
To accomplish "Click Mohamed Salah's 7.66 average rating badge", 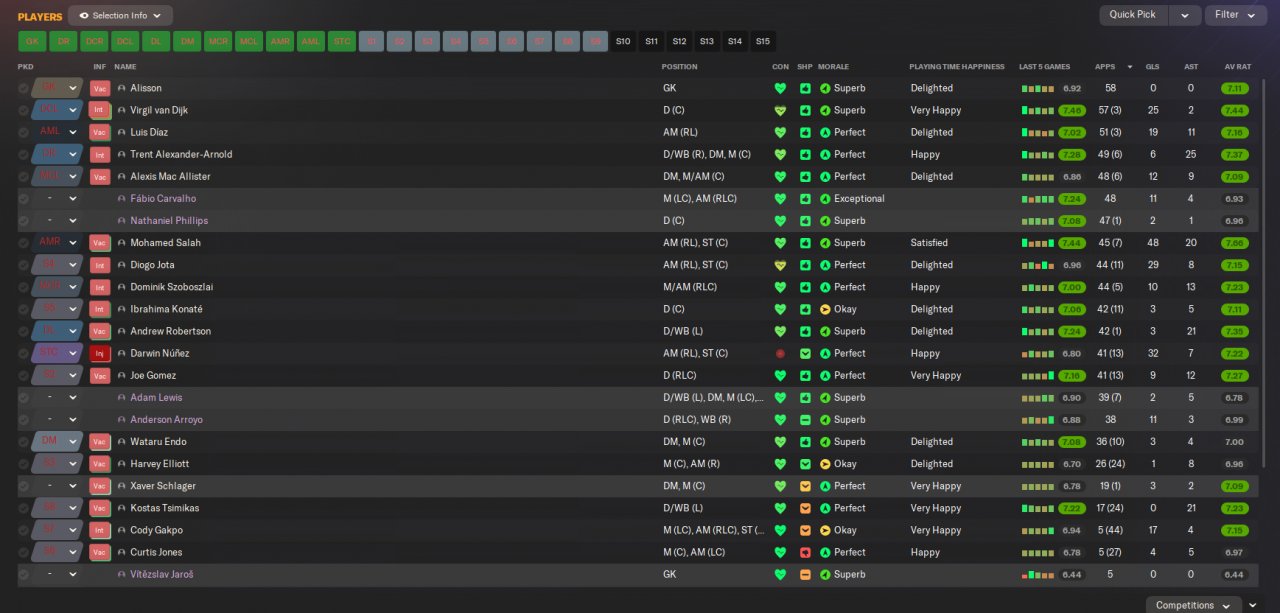I will click(x=1234, y=243).
